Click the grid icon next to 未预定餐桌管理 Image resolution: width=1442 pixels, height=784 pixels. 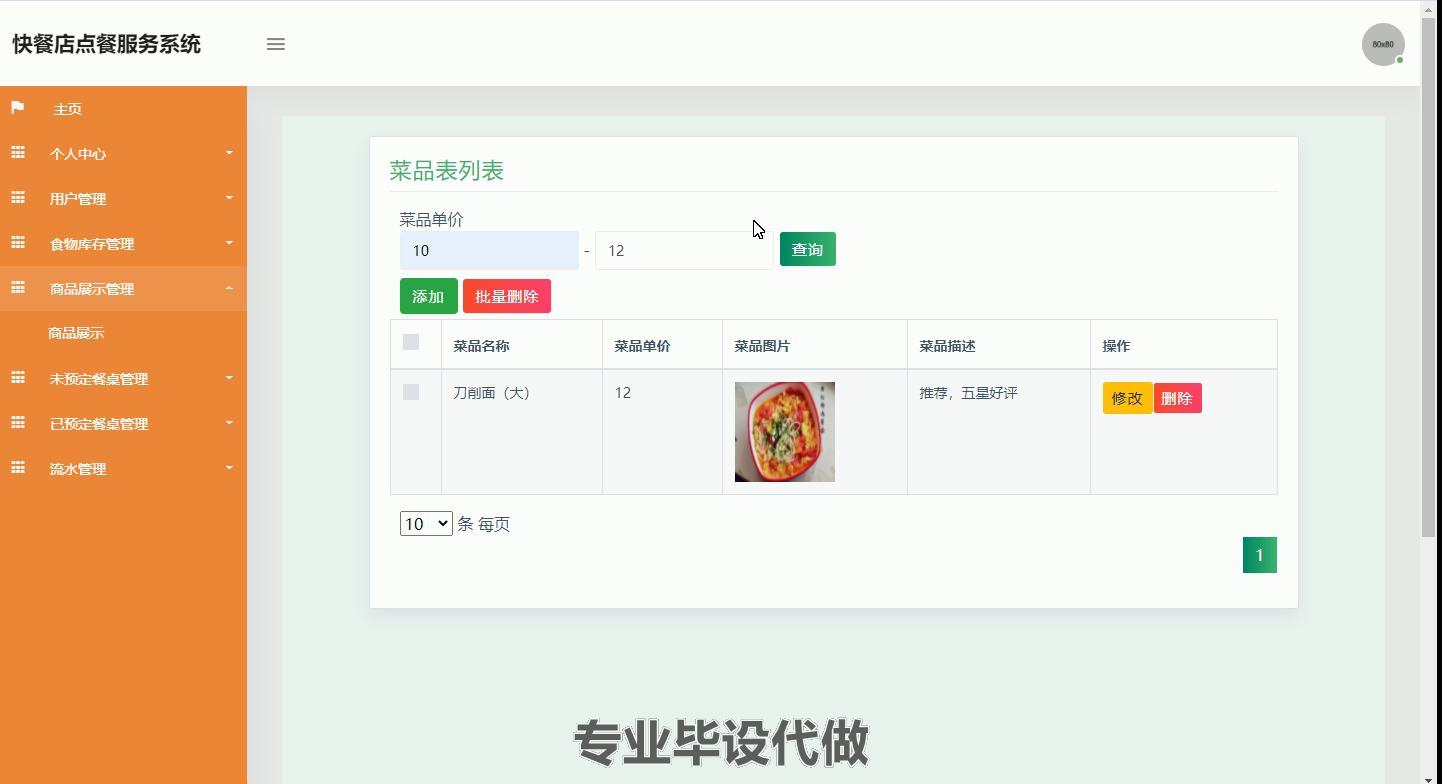pyautogui.click(x=18, y=378)
